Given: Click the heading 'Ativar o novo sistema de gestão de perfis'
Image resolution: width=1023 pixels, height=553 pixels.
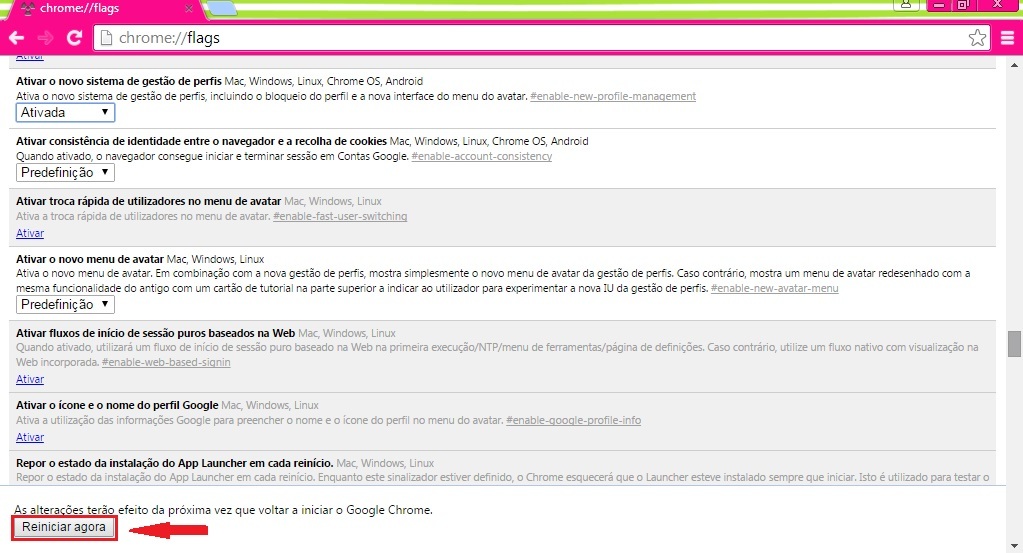Looking at the screenshot, I should tap(119, 81).
